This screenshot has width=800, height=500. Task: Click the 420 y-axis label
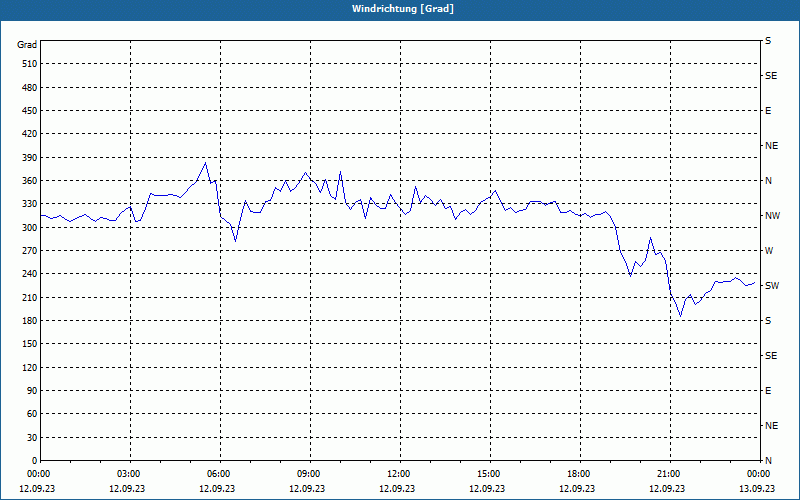coord(29,134)
